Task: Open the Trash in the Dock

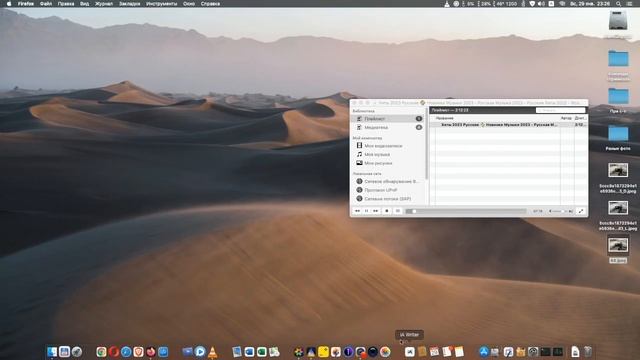Action: [x=588, y=351]
